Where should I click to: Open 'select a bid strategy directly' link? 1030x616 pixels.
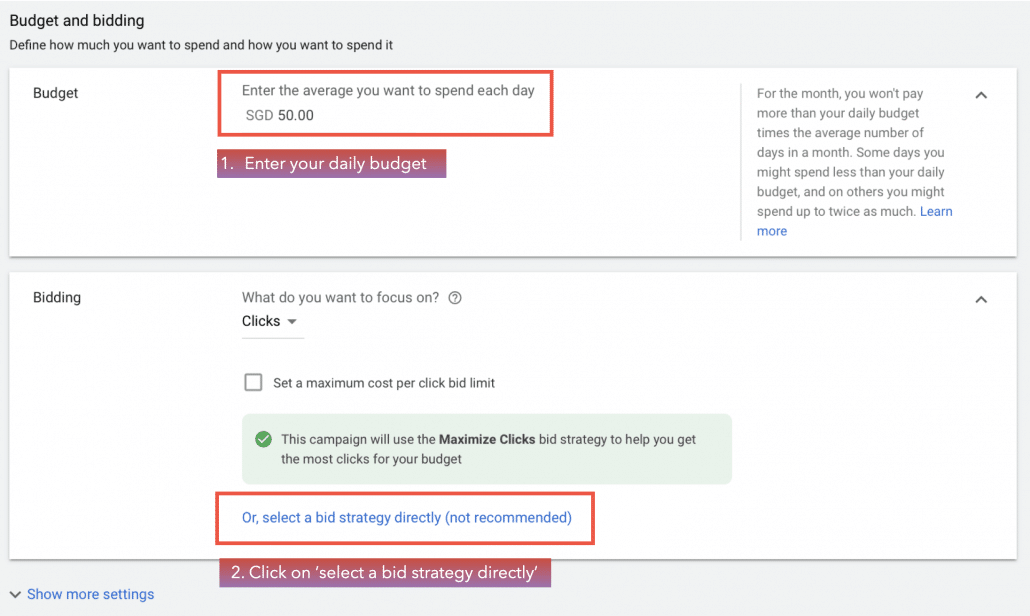pyautogui.click(x=407, y=517)
